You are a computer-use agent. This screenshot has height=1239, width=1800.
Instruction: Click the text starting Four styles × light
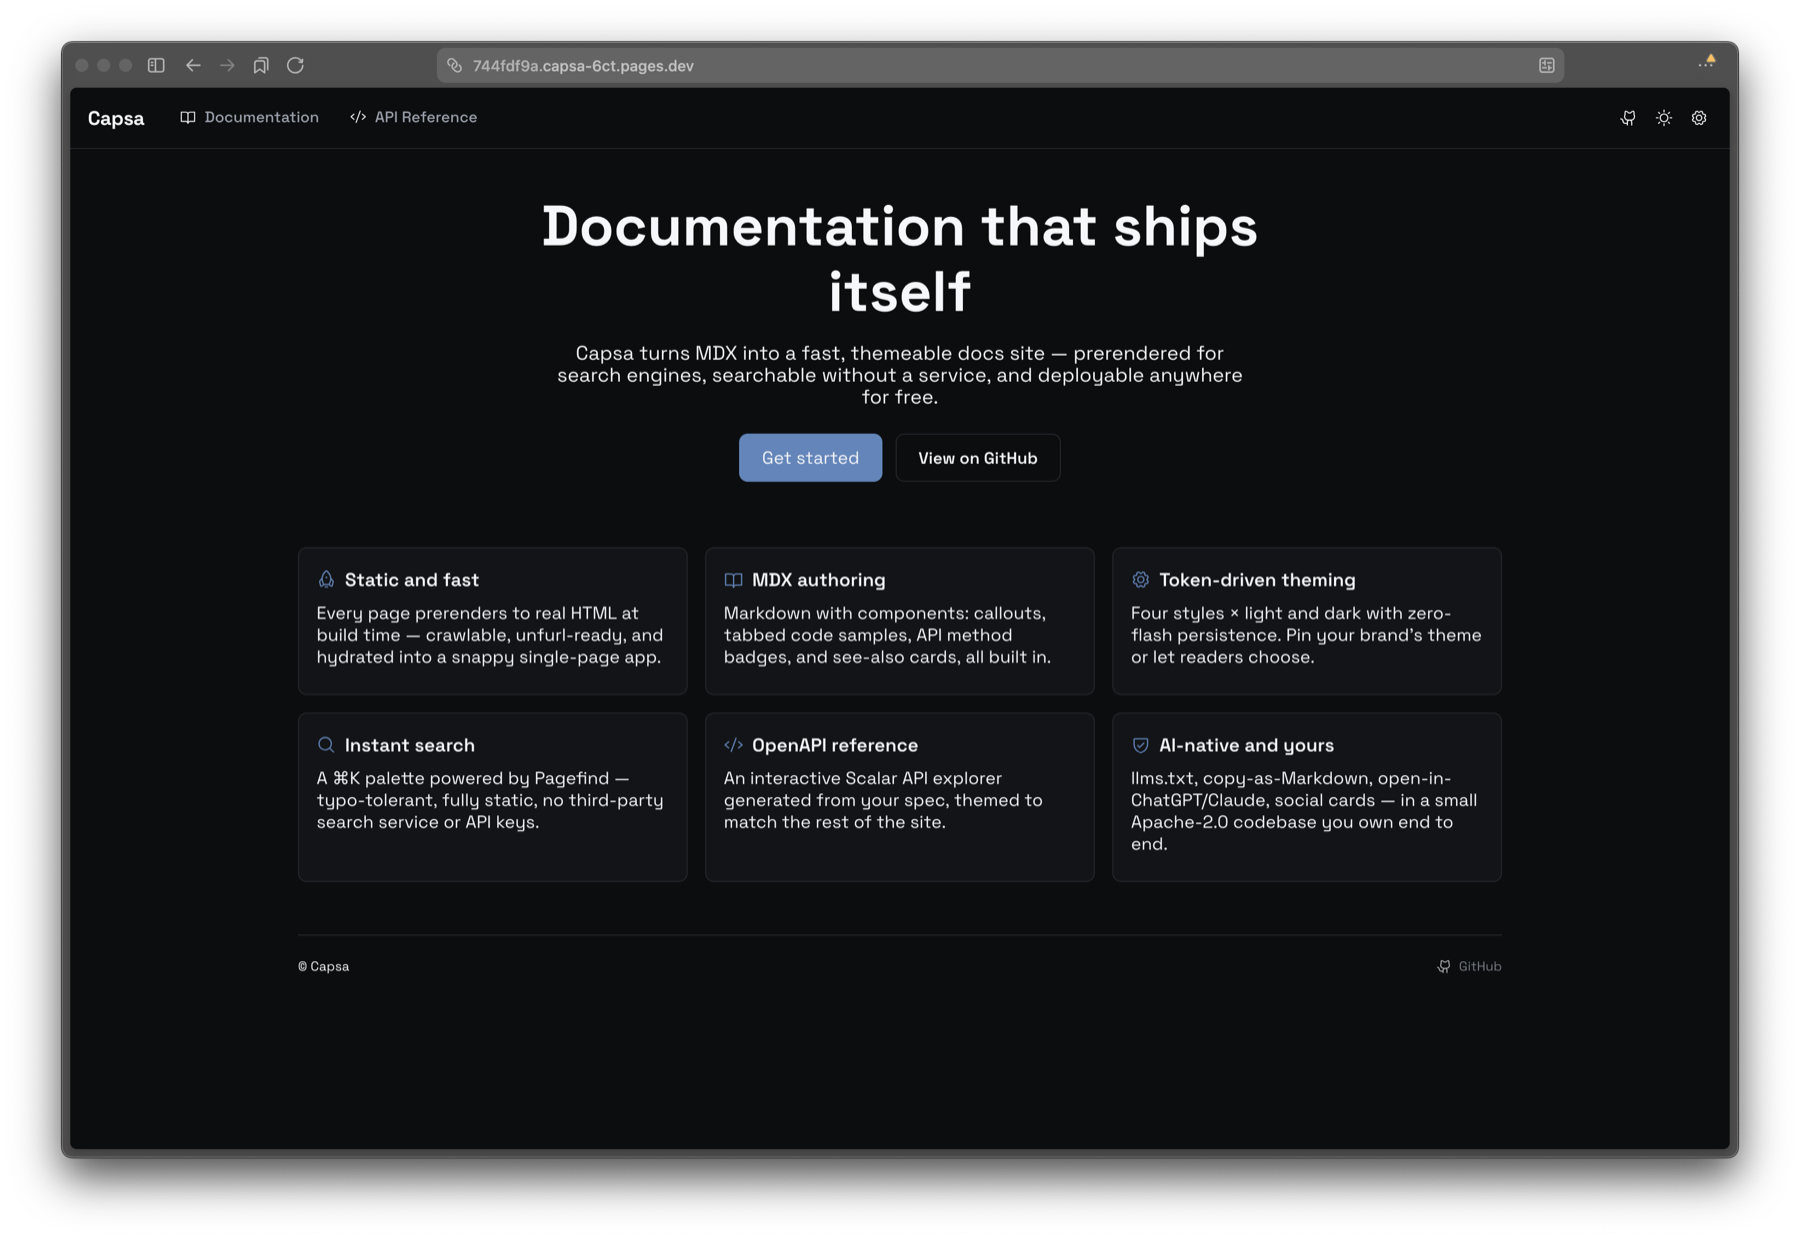(x=1306, y=635)
